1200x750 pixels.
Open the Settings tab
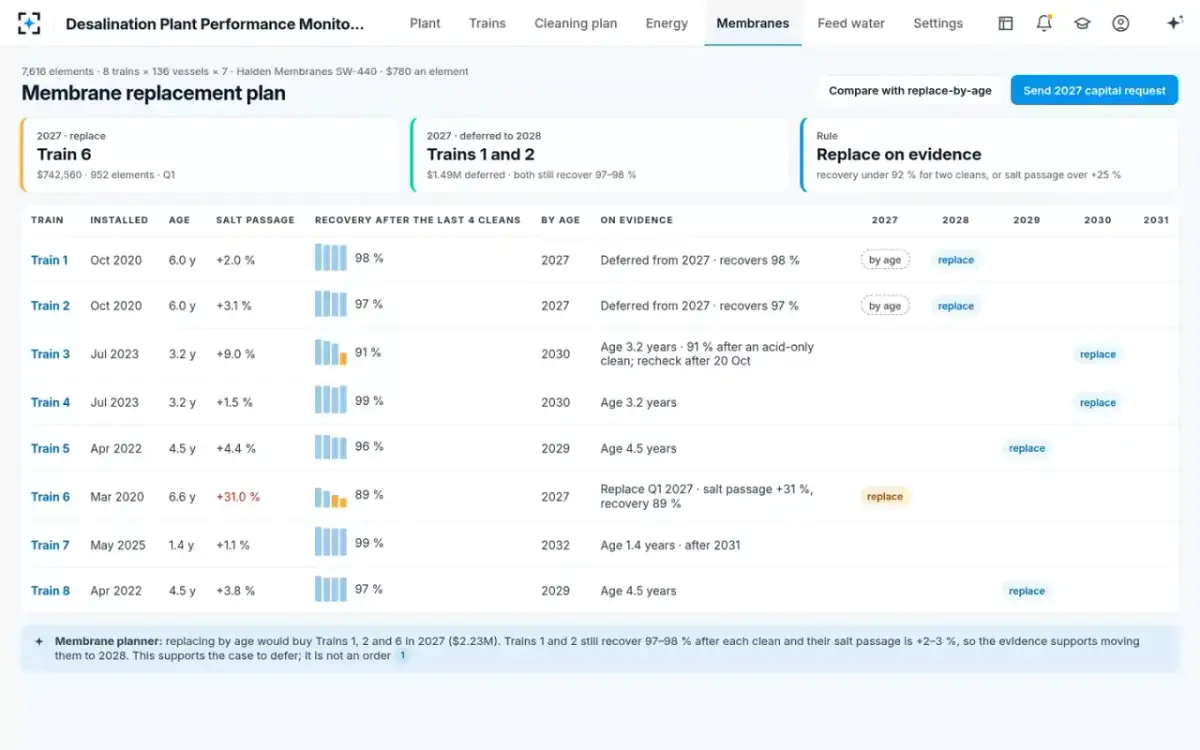point(938,23)
